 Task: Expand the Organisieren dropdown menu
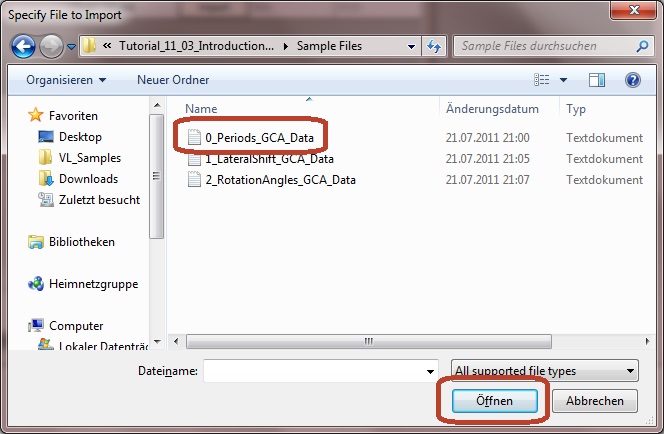tap(66, 80)
